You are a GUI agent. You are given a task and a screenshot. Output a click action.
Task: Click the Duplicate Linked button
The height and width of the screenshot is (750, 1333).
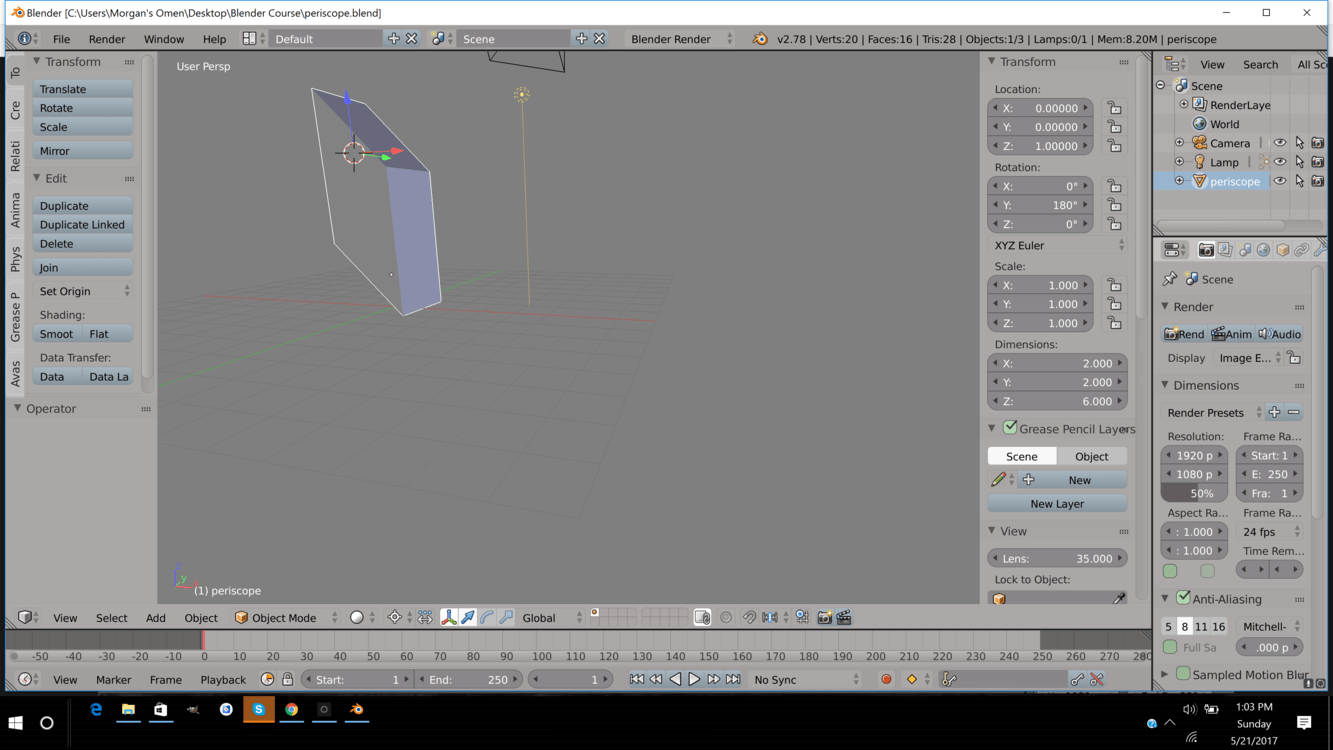click(82, 225)
